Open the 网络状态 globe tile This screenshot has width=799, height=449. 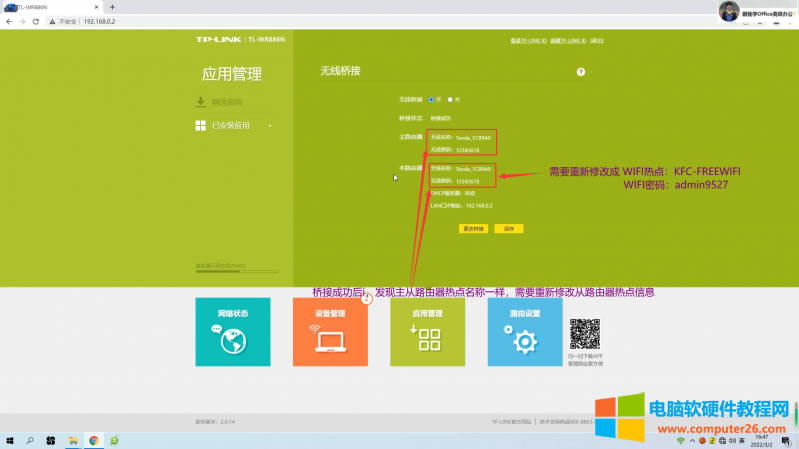click(x=232, y=332)
